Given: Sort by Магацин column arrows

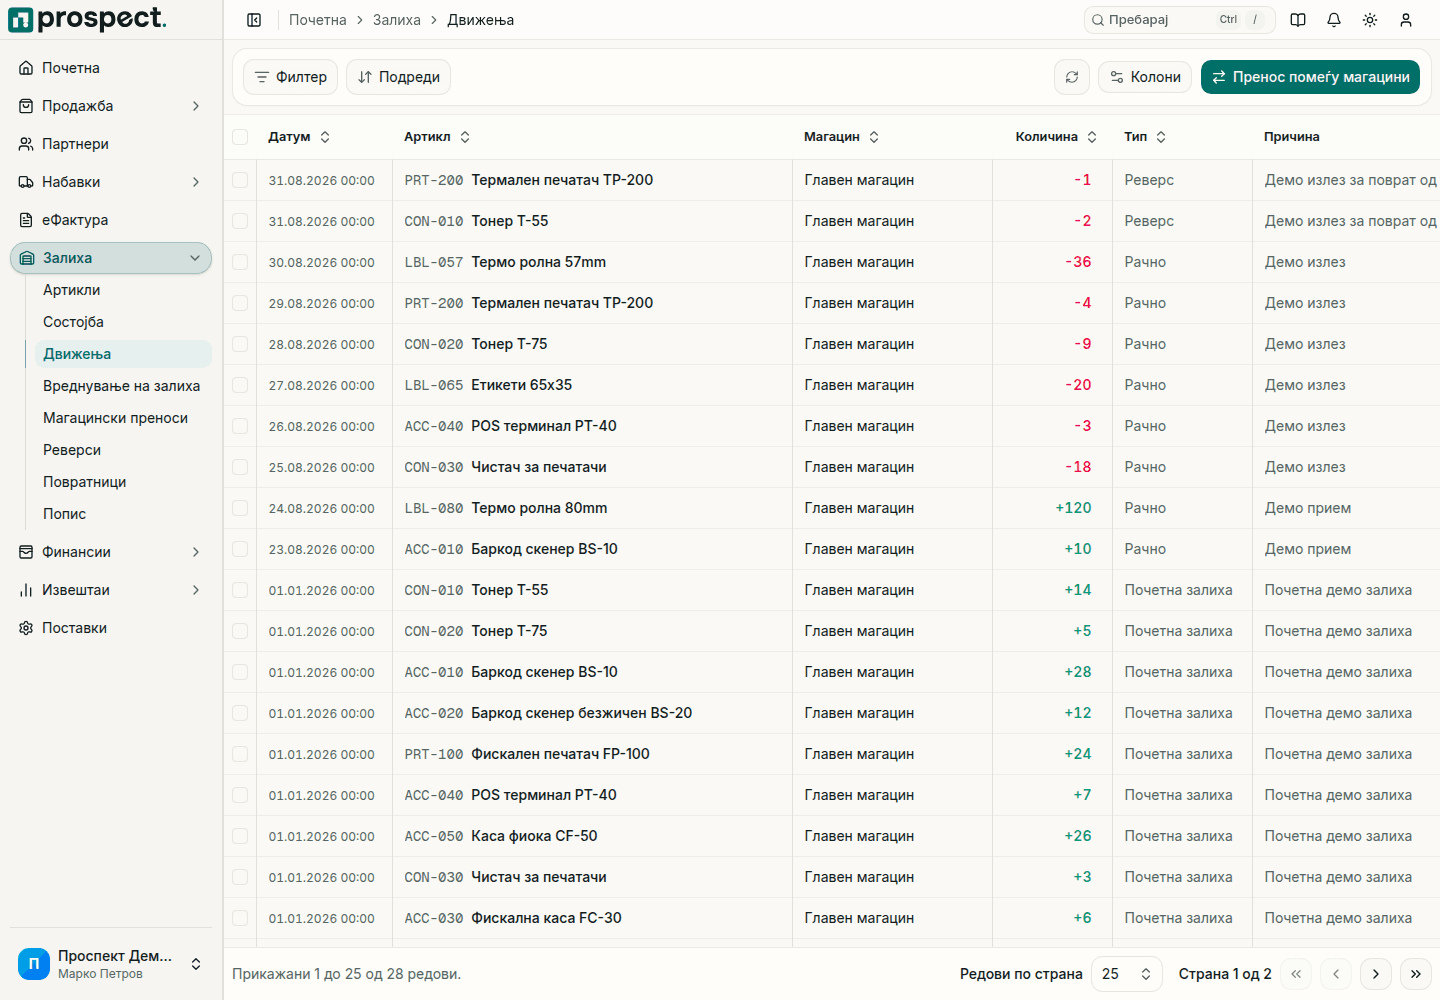Looking at the screenshot, I should point(874,137).
